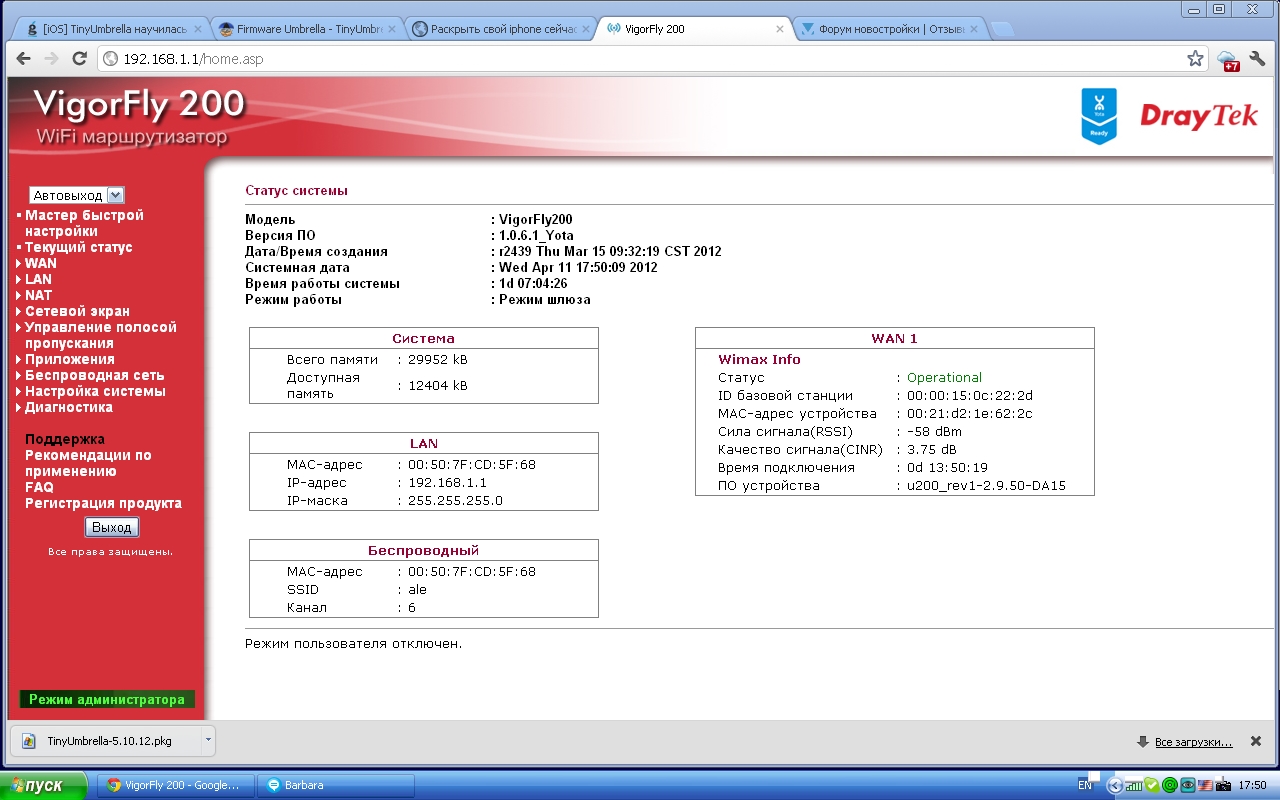The width and height of the screenshot is (1280, 800).
Task: Click the EN language indicator
Action: [x=1085, y=785]
